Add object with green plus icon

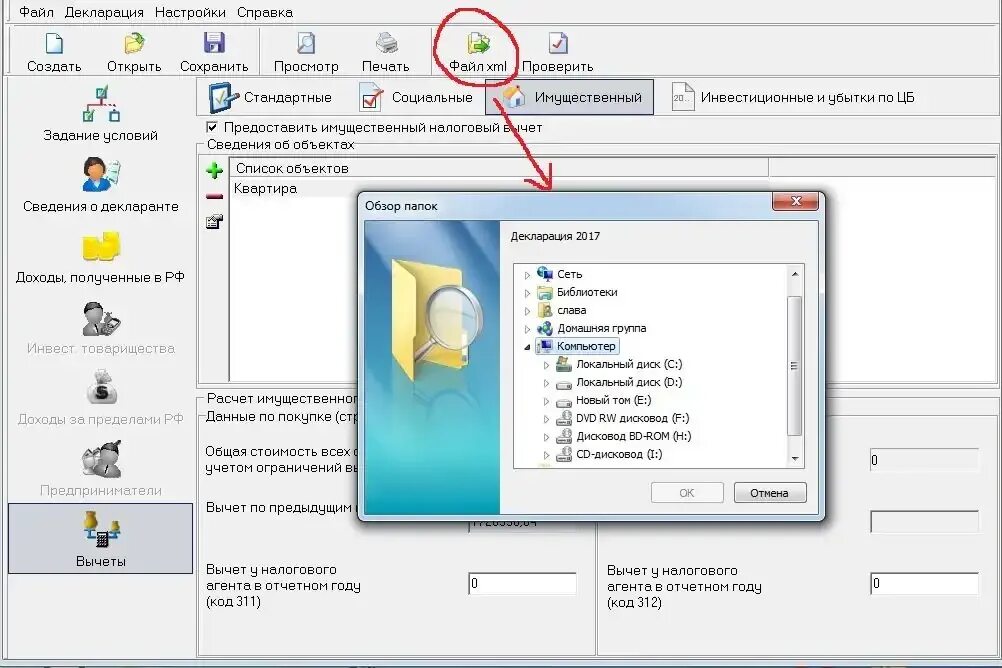(x=215, y=171)
